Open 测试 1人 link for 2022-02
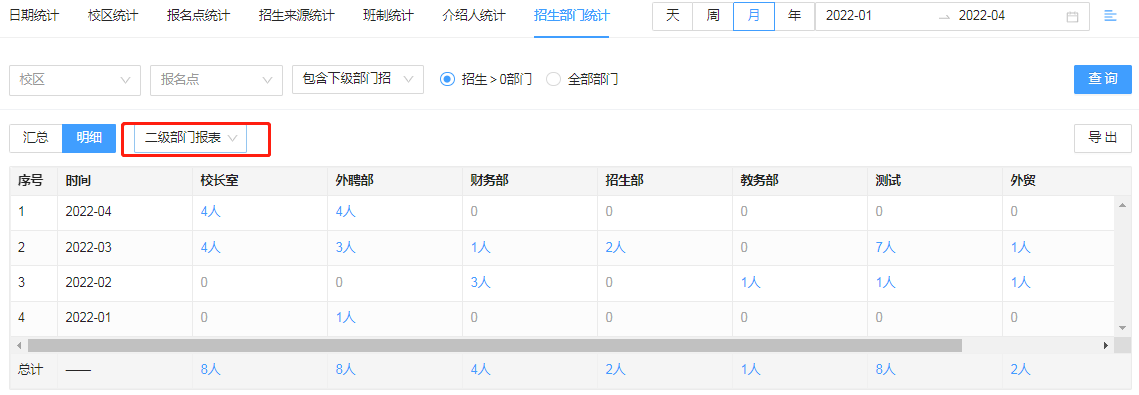This screenshot has width=1139, height=395. click(885, 283)
